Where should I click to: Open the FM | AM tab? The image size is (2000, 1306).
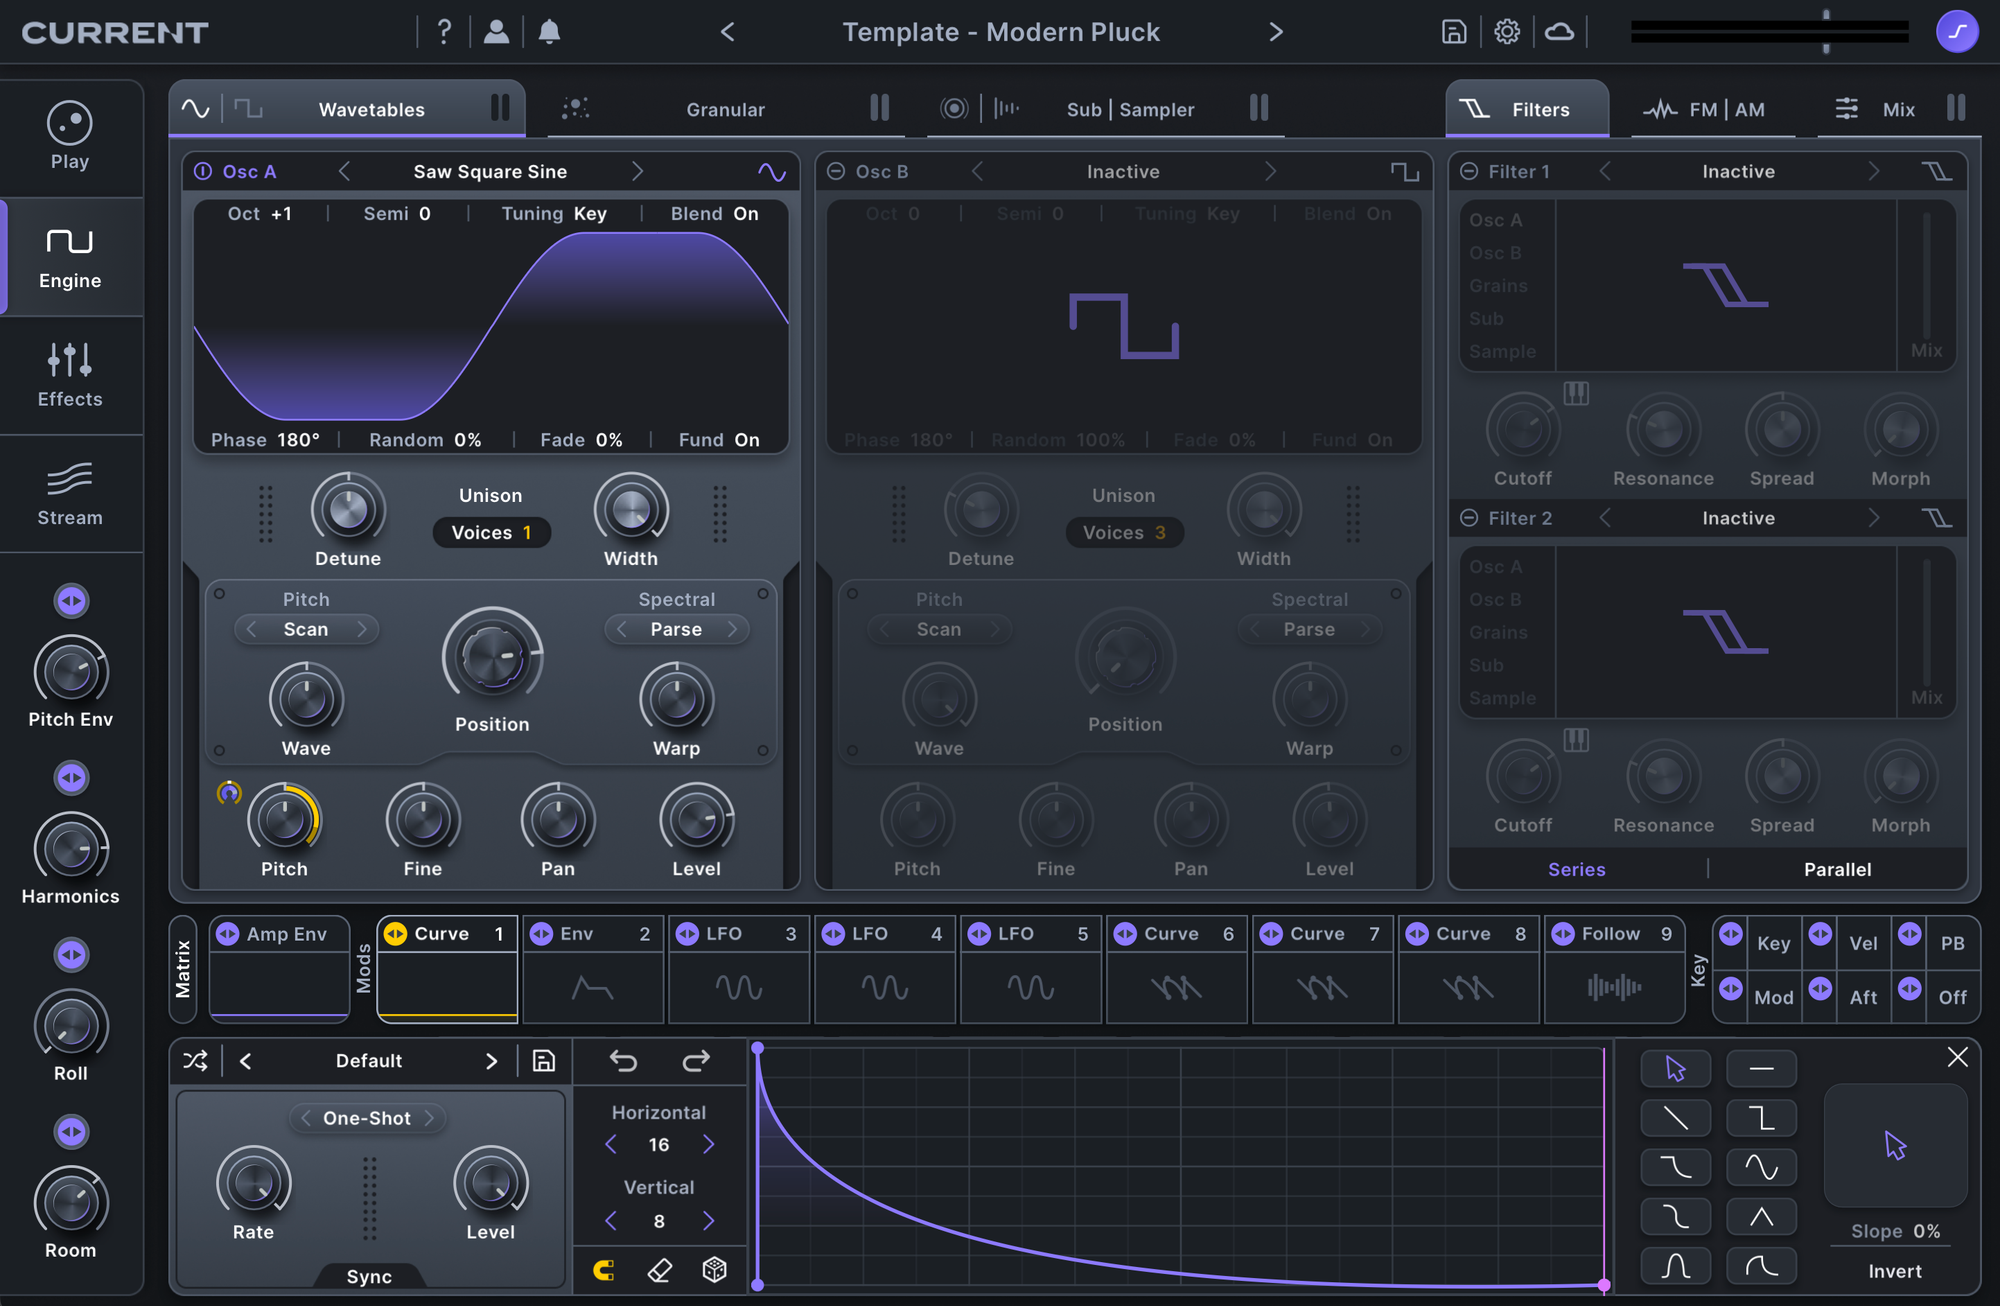[1725, 109]
